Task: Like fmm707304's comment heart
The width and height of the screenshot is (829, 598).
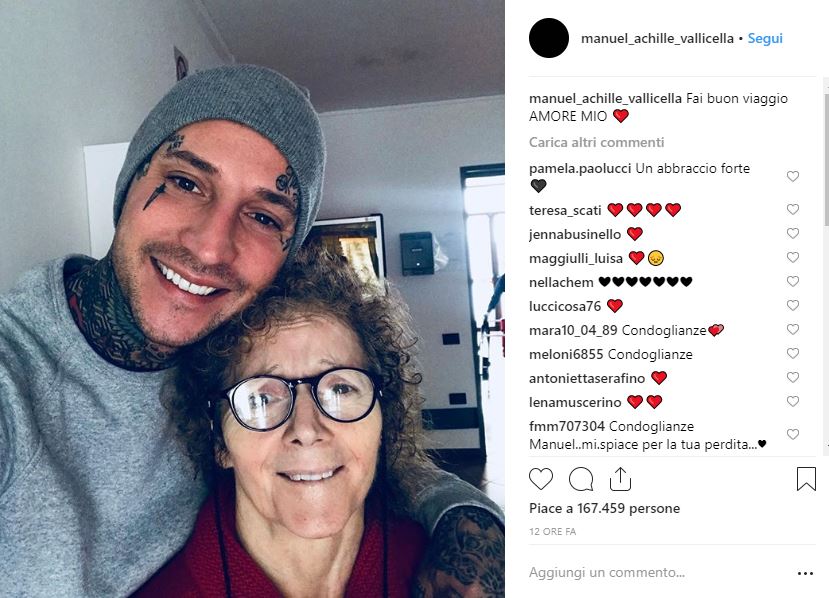Action: tap(793, 434)
